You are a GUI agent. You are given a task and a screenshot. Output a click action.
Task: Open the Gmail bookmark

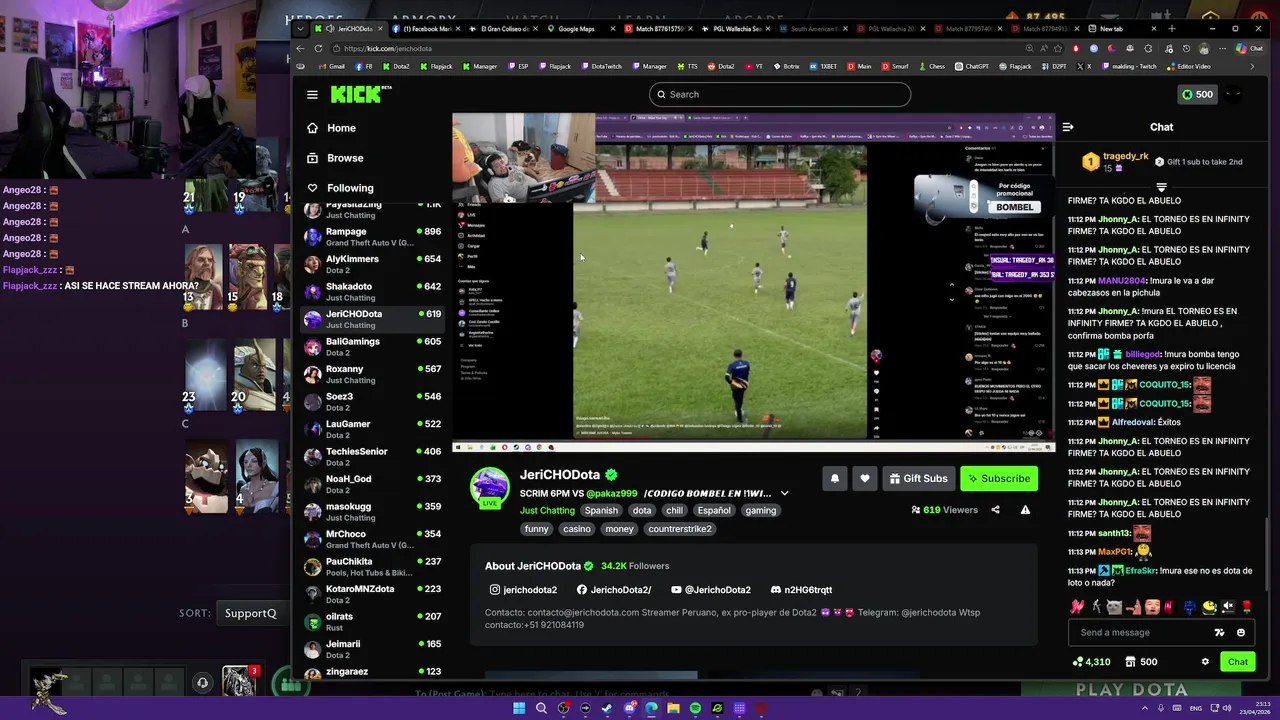(x=331, y=66)
